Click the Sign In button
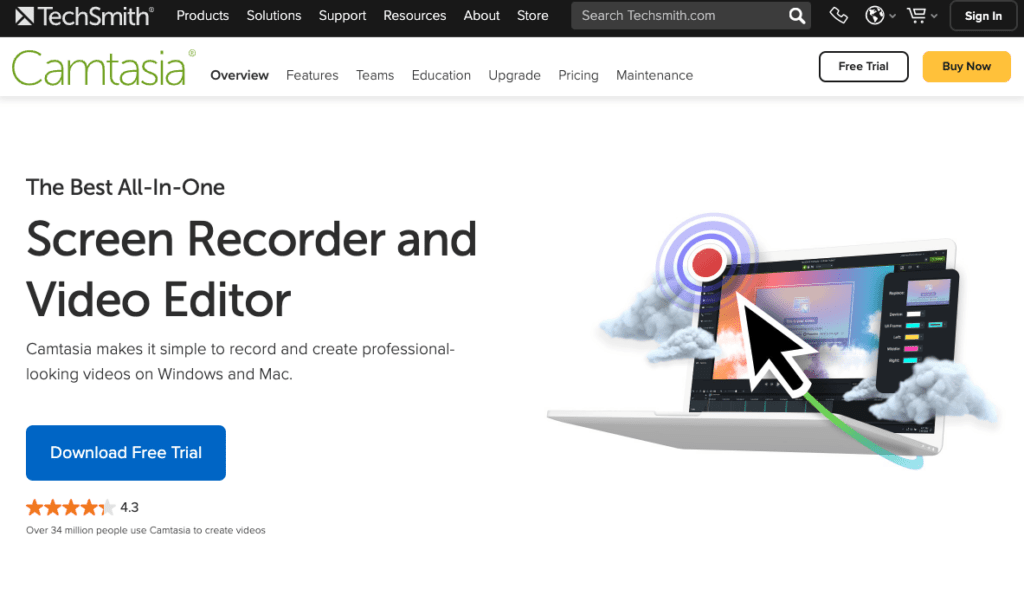Screen dimensions: 1024x595 983,16
